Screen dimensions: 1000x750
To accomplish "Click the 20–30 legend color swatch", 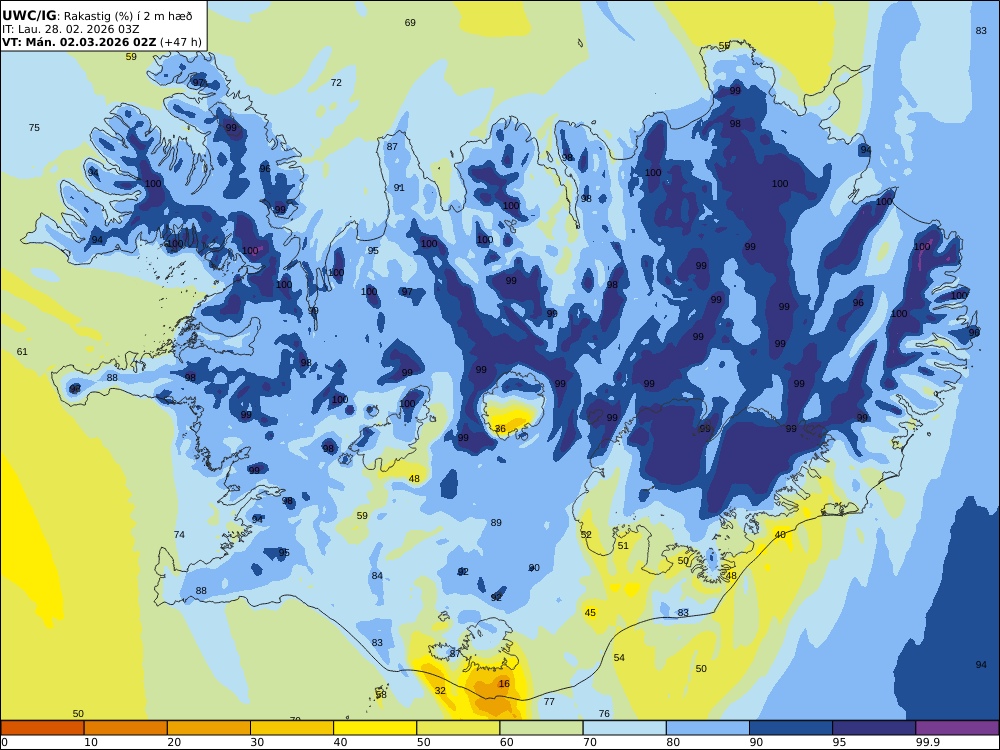I will [209, 728].
